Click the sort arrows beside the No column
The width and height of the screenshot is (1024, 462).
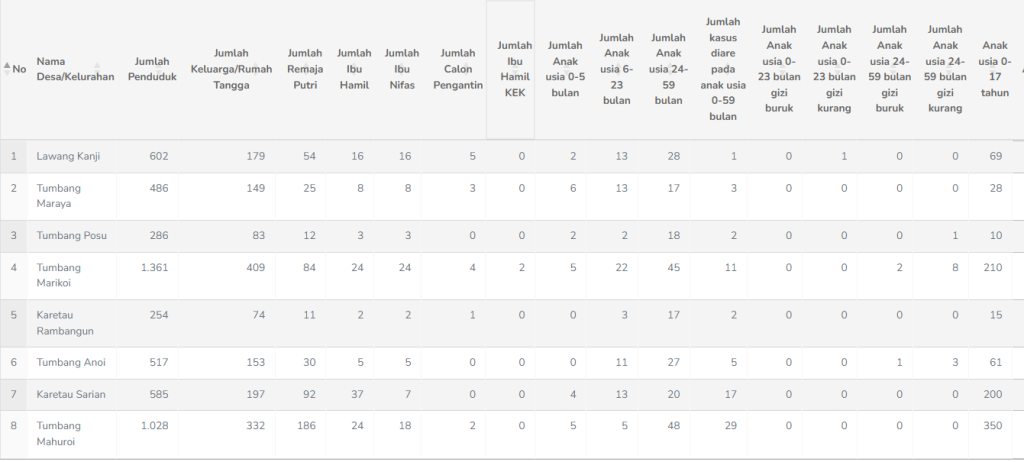[8, 69]
